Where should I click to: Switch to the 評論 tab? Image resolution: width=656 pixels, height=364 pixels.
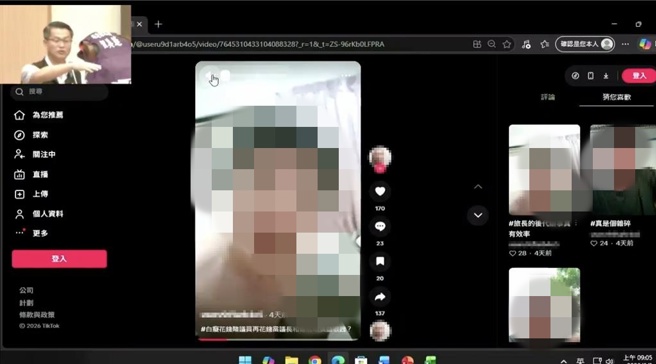(x=548, y=97)
